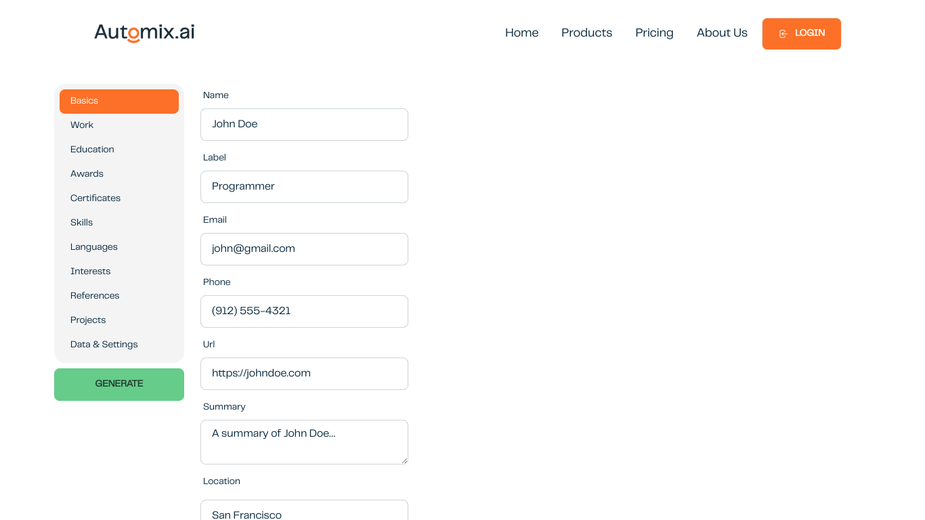
Task: Open the Certificates section
Action: click(x=119, y=198)
